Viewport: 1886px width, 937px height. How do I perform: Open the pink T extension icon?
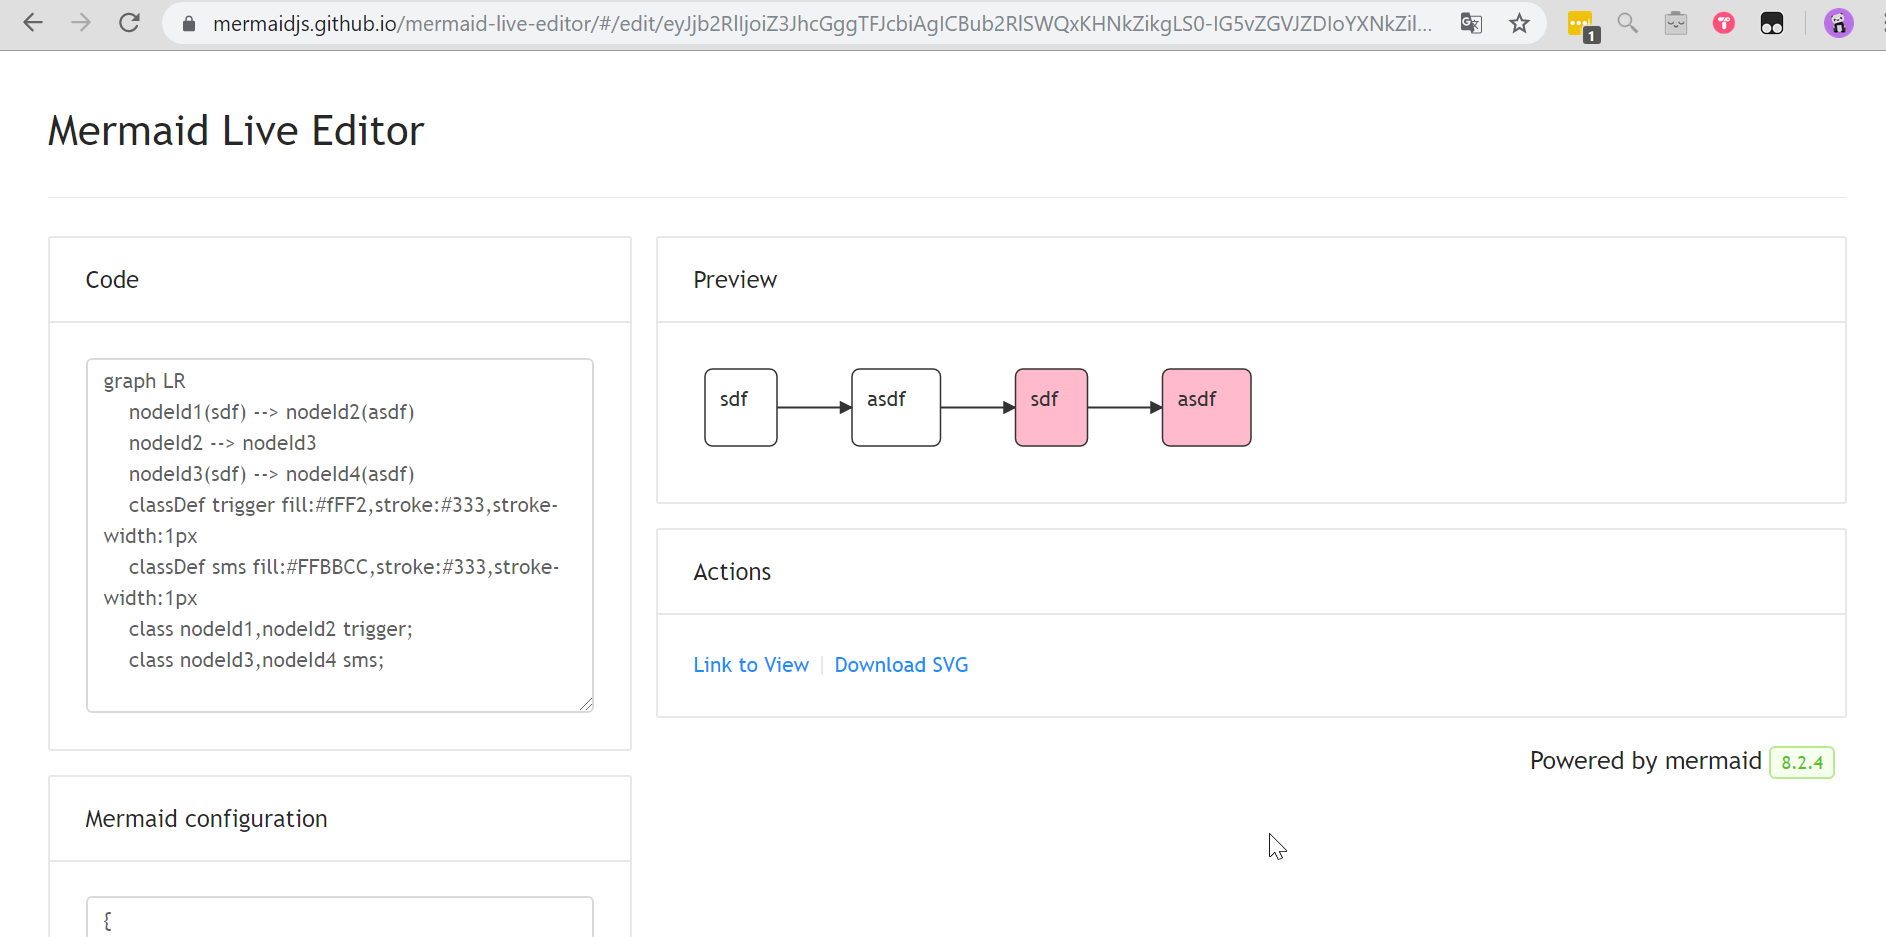coord(1724,22)
